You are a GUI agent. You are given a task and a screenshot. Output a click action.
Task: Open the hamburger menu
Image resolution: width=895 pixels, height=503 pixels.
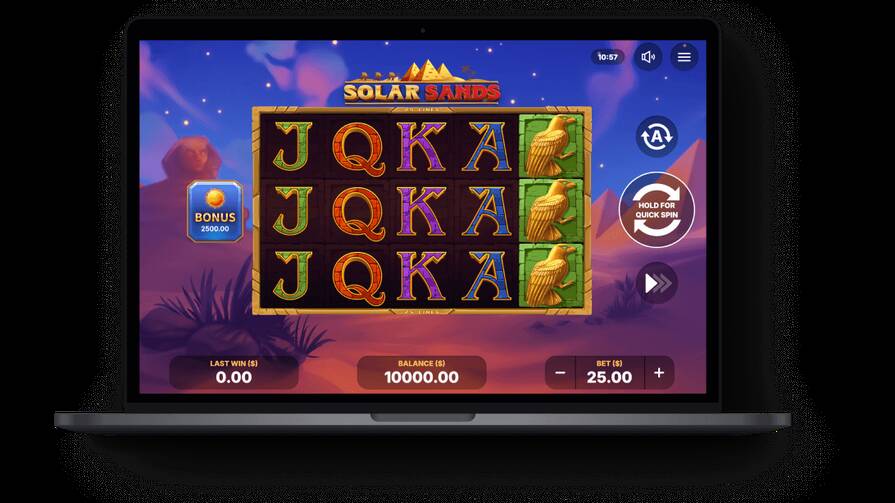click(x=684, y=57)
